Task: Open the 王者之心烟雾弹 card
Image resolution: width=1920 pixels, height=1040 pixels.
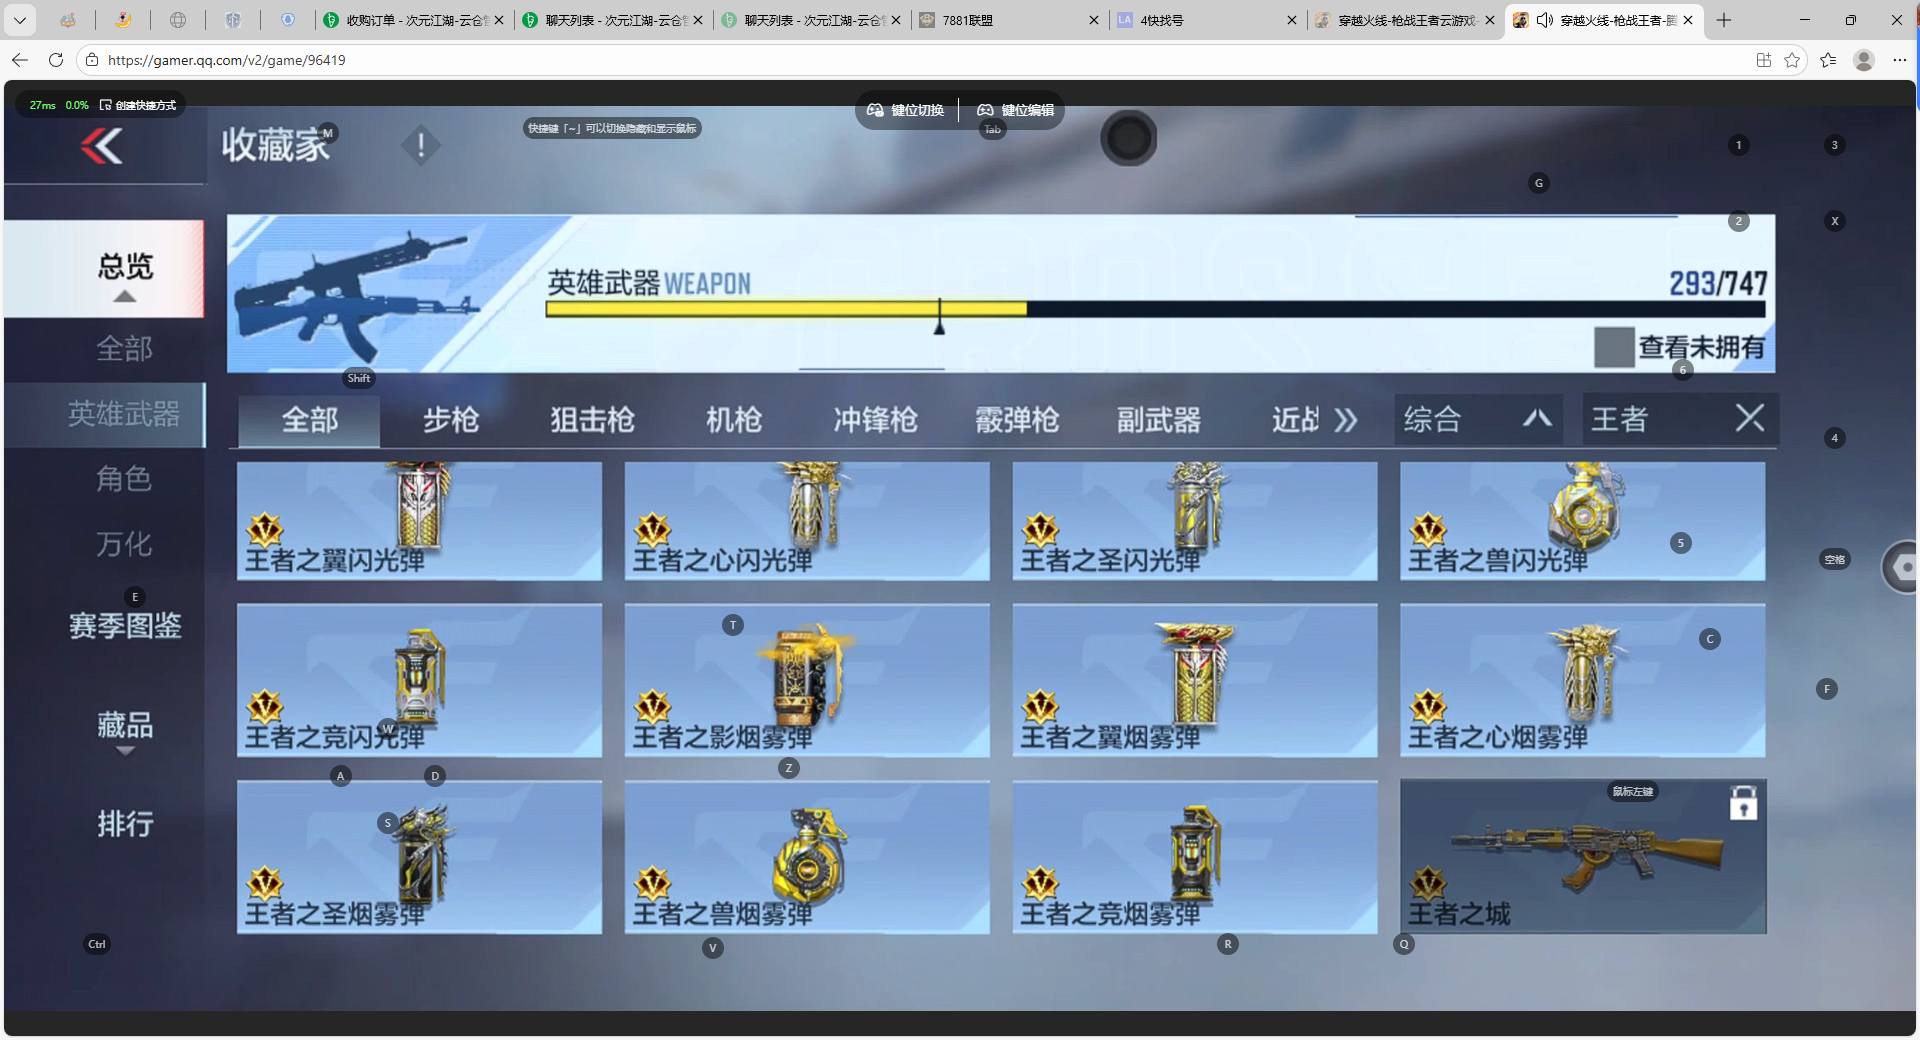Action: tap(1583, 680)
